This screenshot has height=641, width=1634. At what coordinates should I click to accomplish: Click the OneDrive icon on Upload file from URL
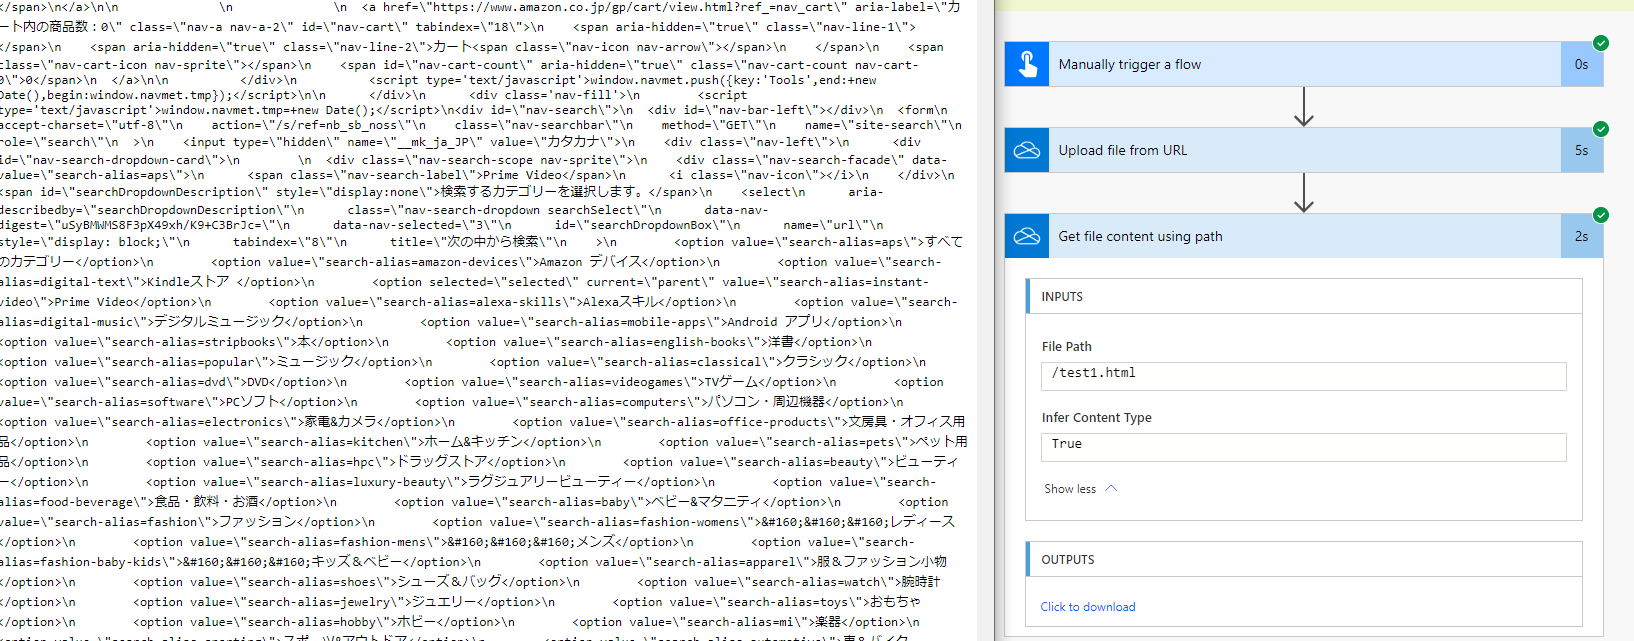pyautogui.click(x=1027, y=150)
